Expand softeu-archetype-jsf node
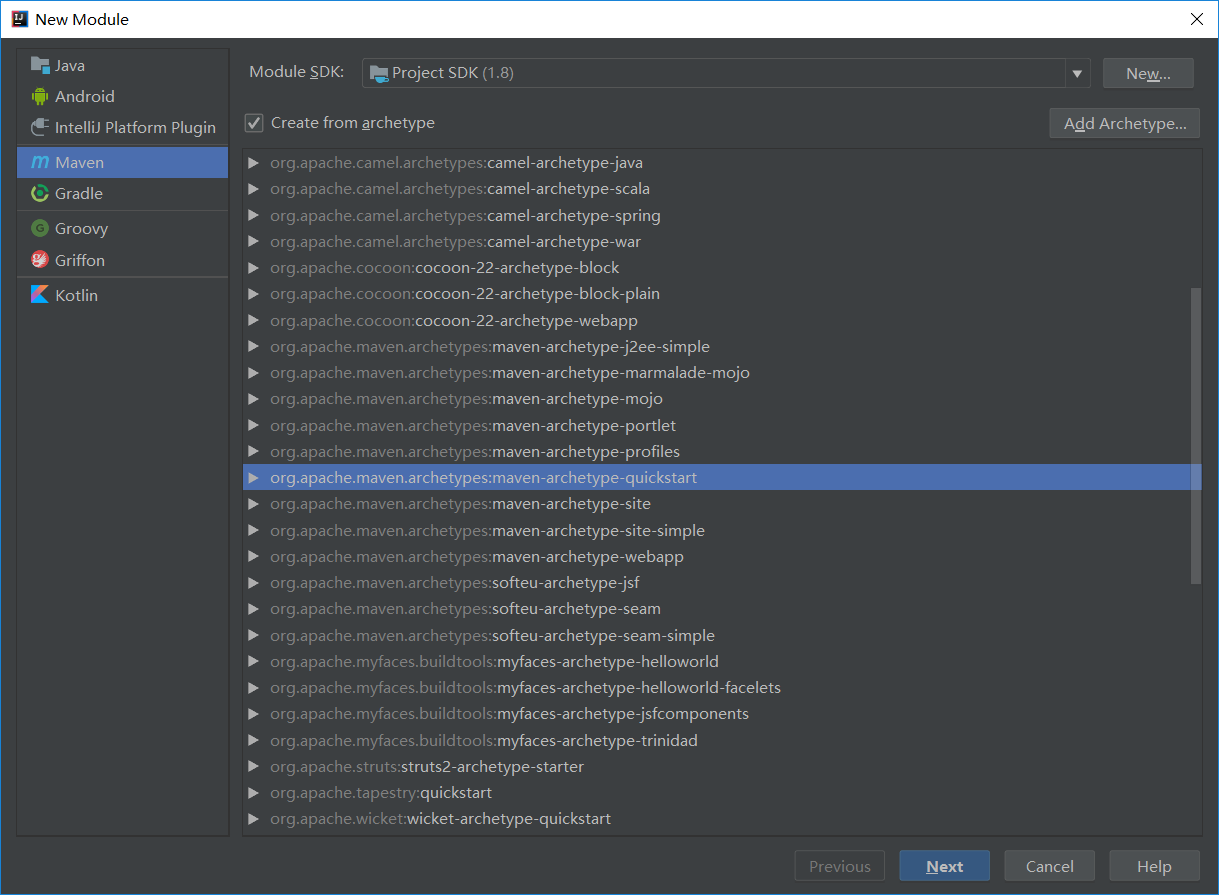The height and width of the screenshot is (895, 1219). pos(253,583)
